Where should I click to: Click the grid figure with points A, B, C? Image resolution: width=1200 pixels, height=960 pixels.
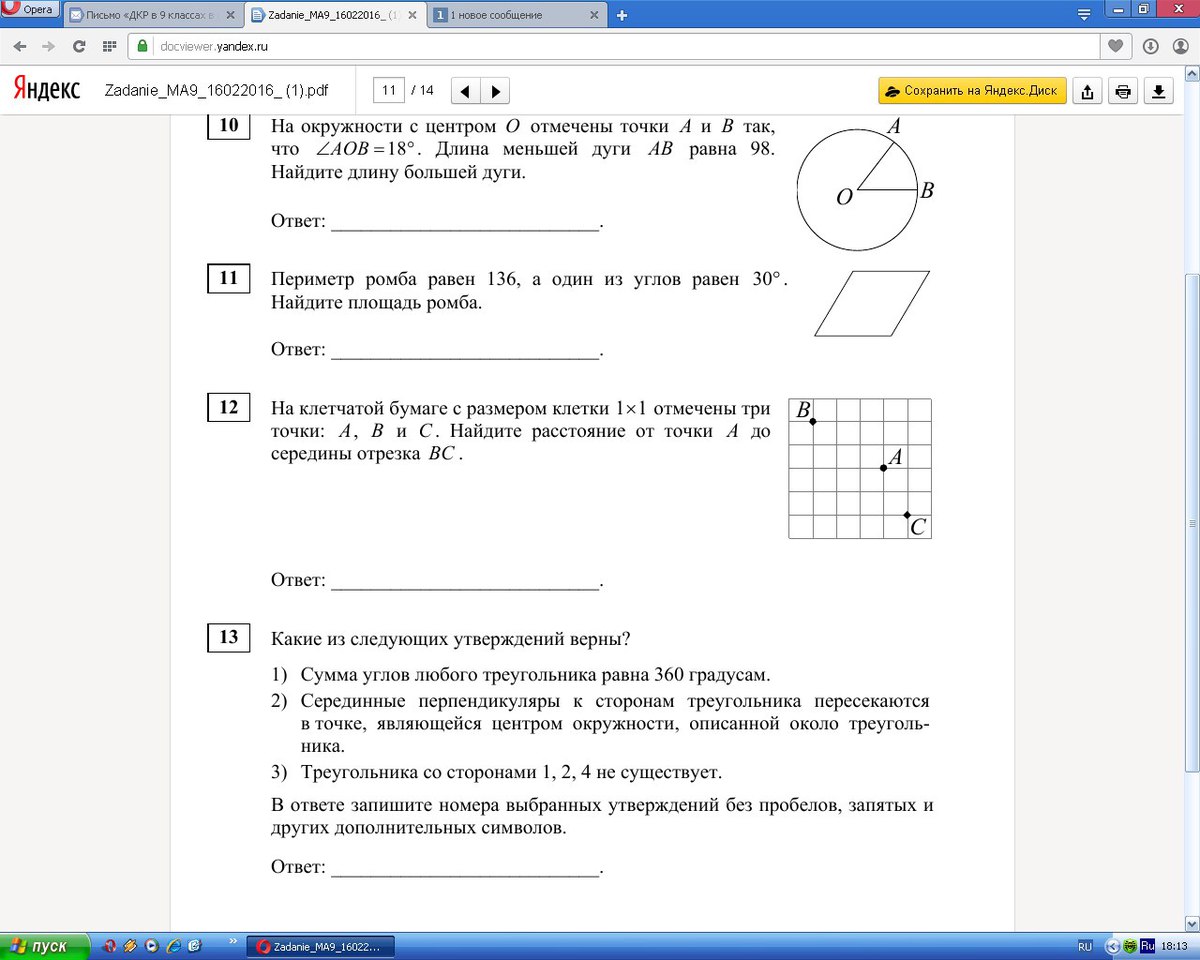click(860, 468)
